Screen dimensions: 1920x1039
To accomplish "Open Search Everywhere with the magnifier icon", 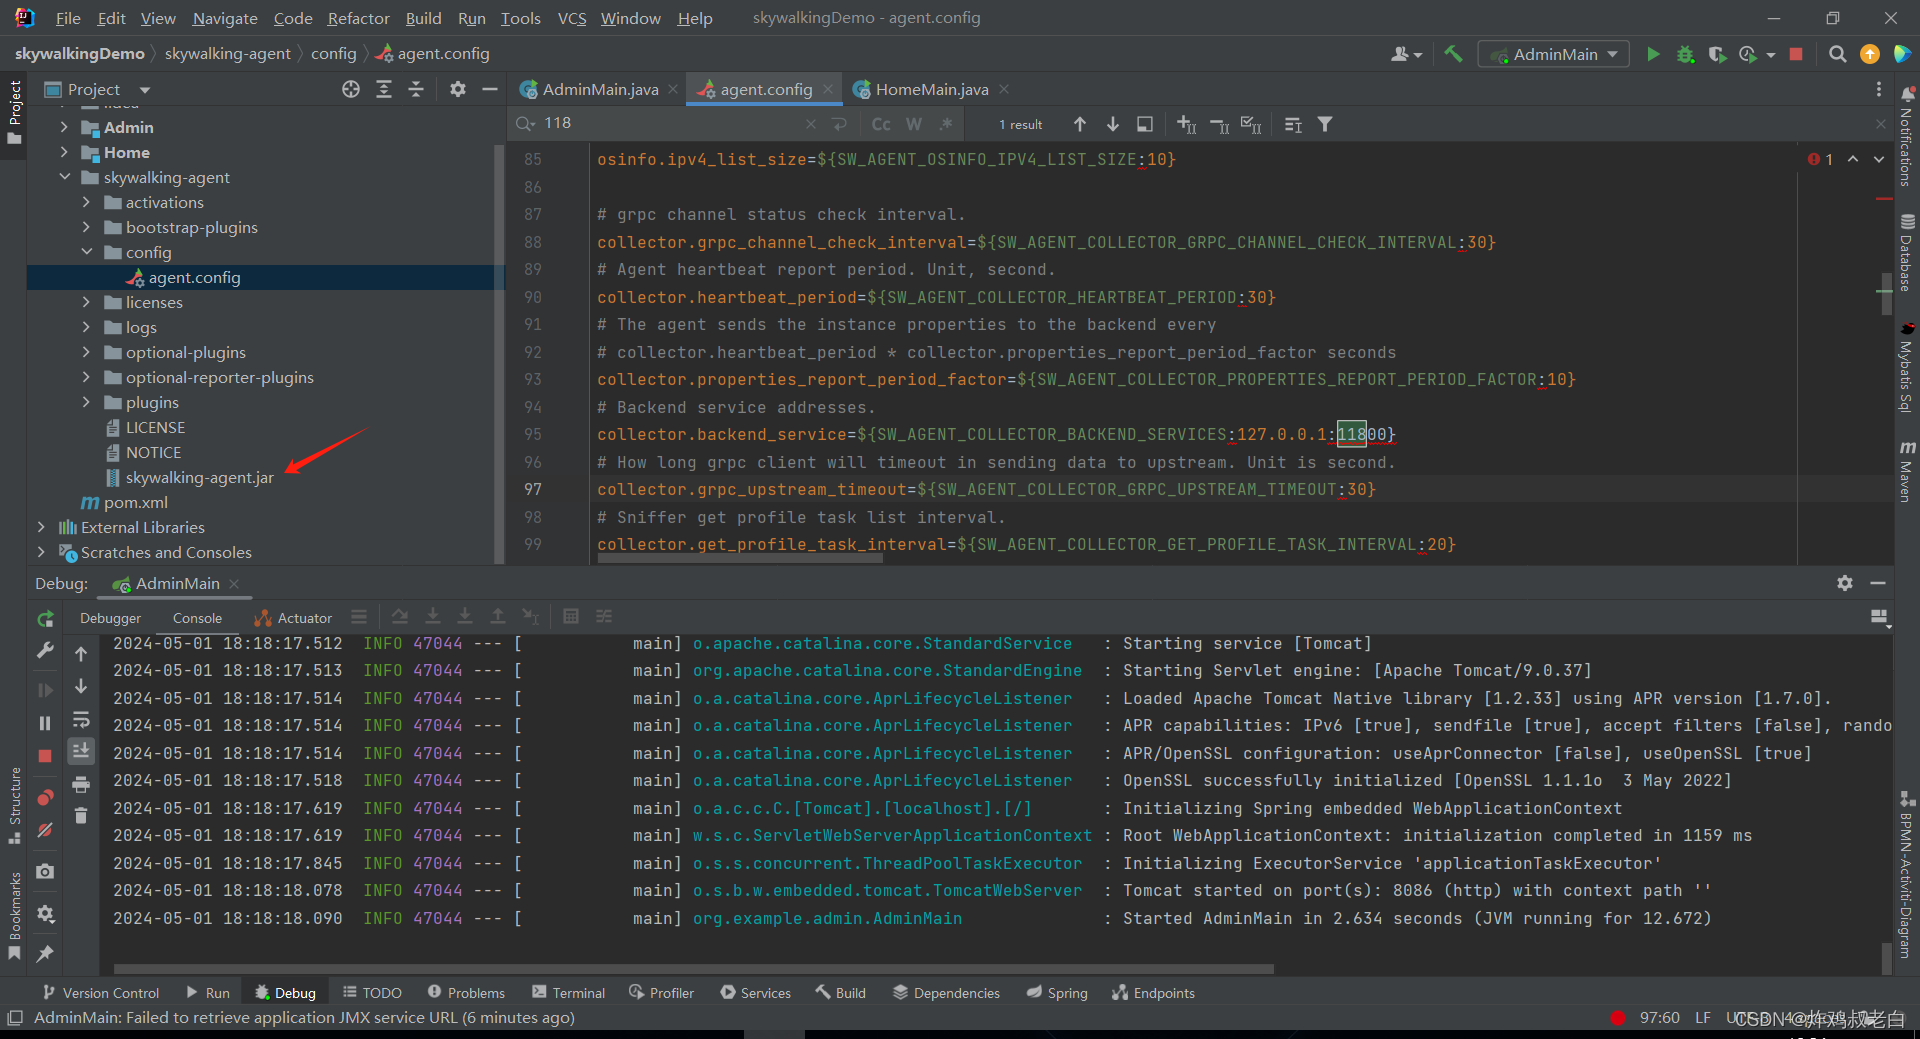I will pos(1837,54).
